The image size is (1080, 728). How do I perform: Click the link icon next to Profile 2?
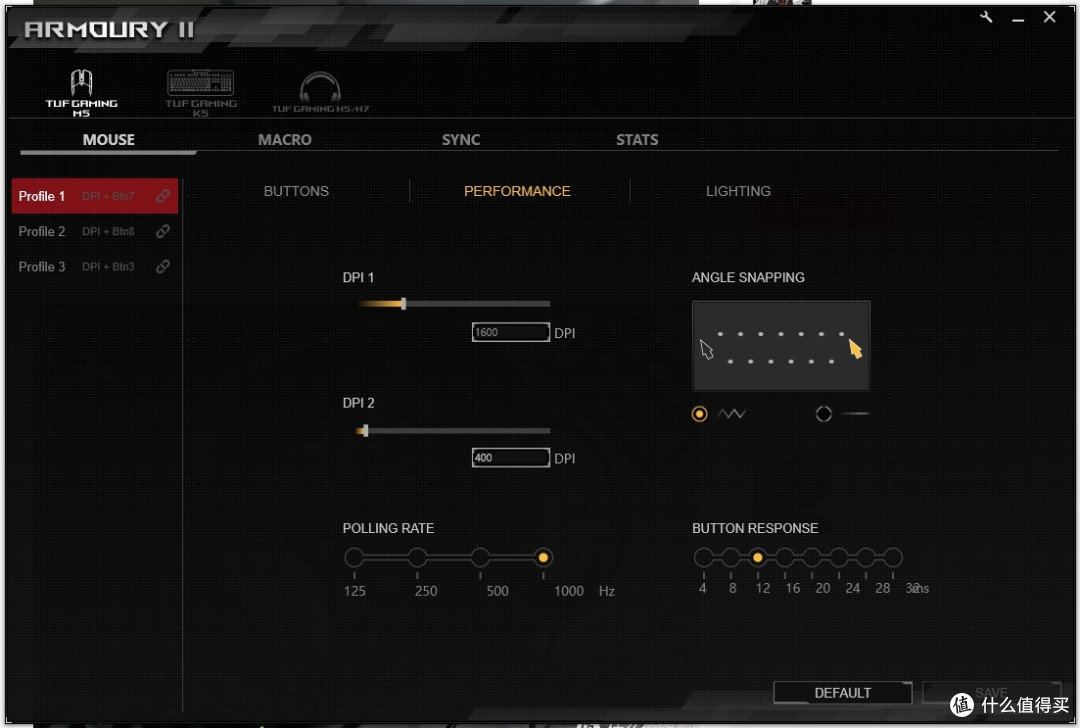(x=163, y=231)
